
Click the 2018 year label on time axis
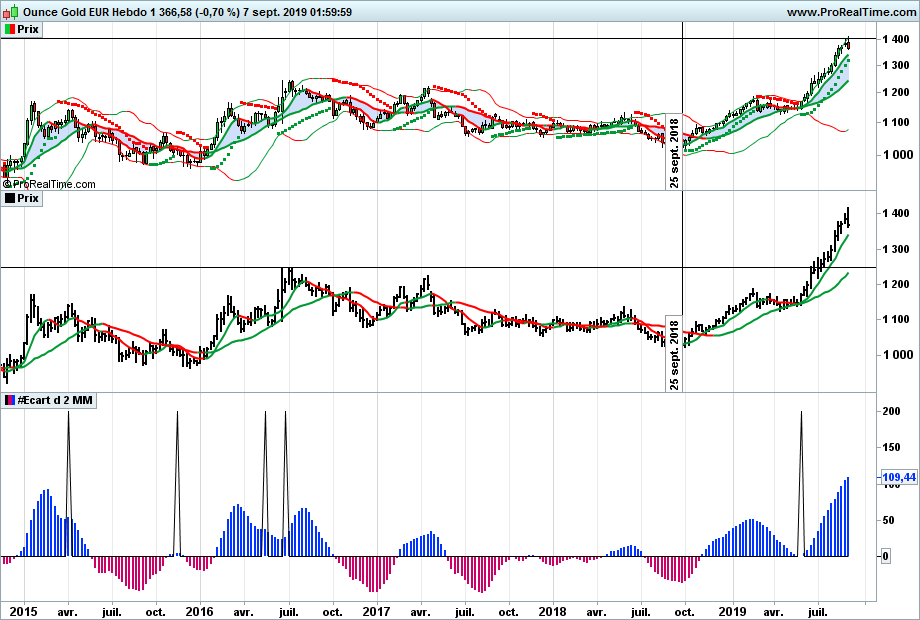(553, 612)
